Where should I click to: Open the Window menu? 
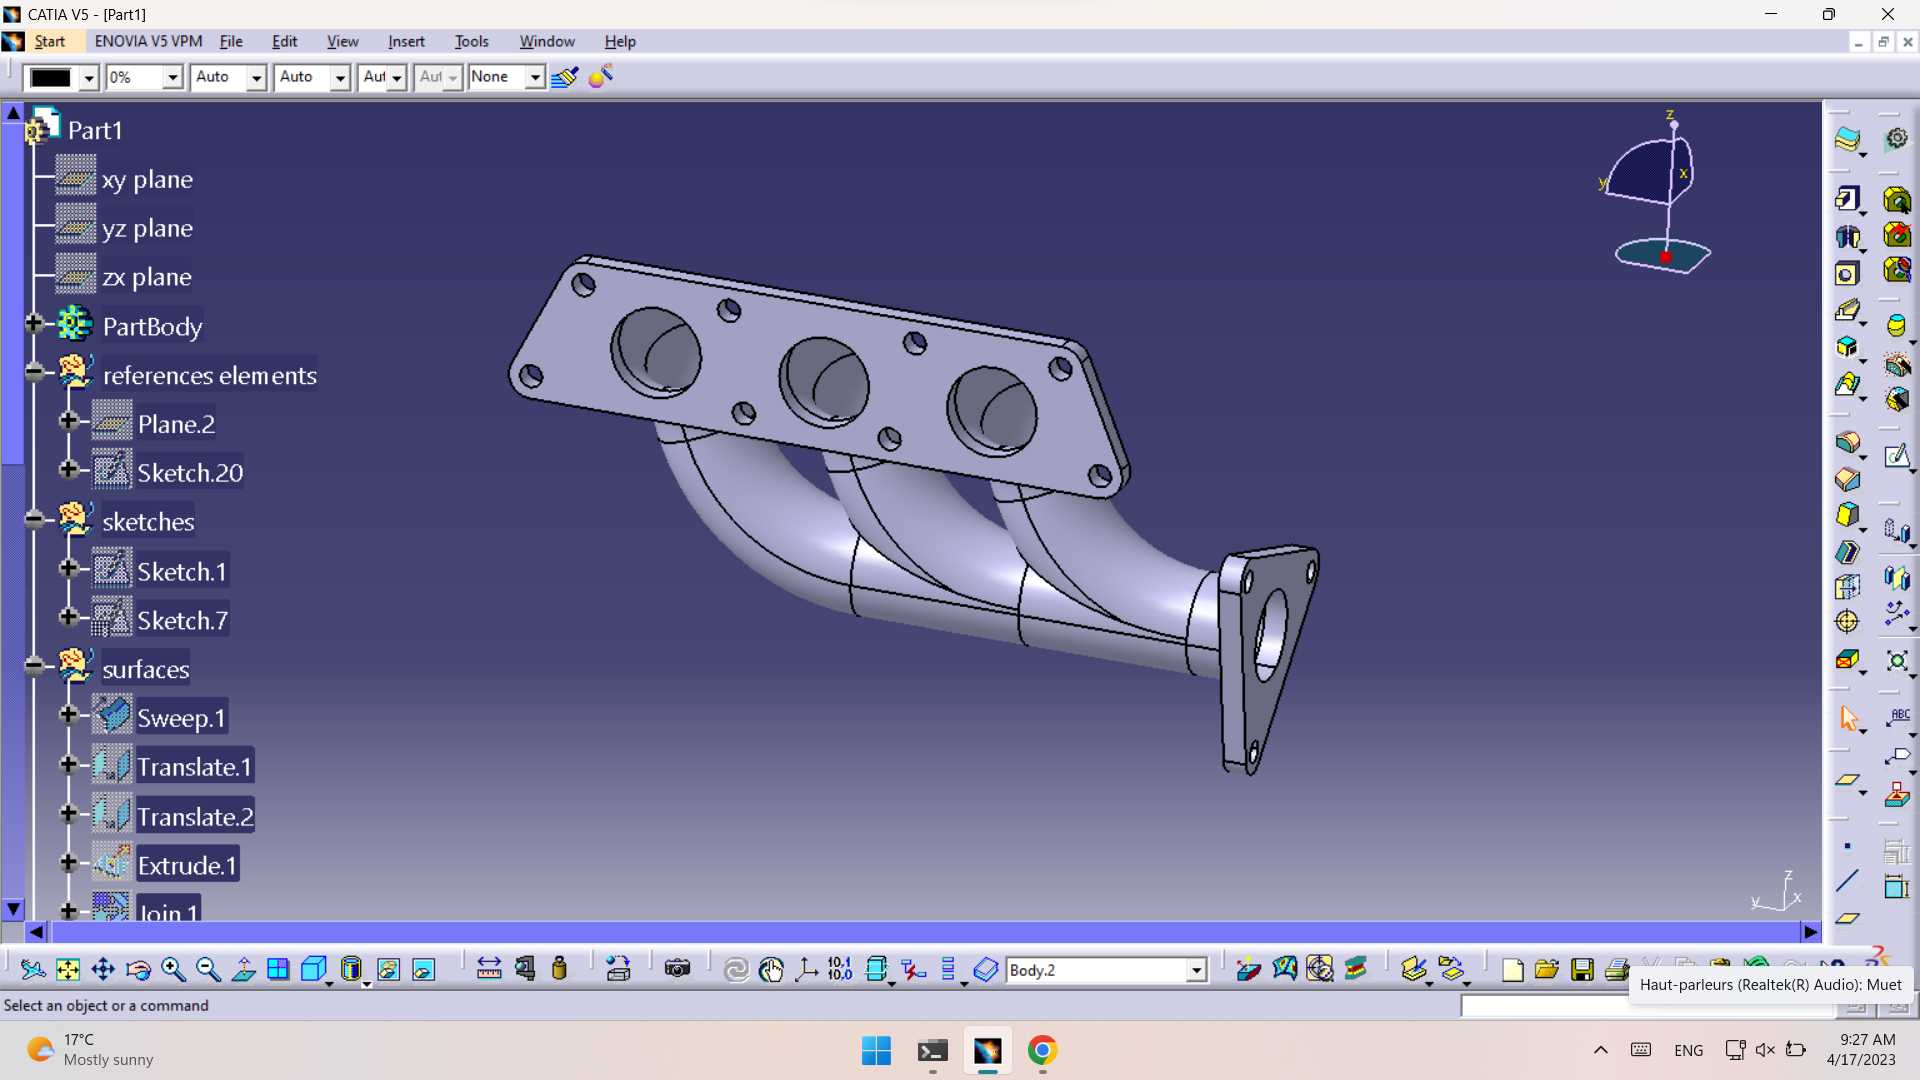tap(547, 41)
